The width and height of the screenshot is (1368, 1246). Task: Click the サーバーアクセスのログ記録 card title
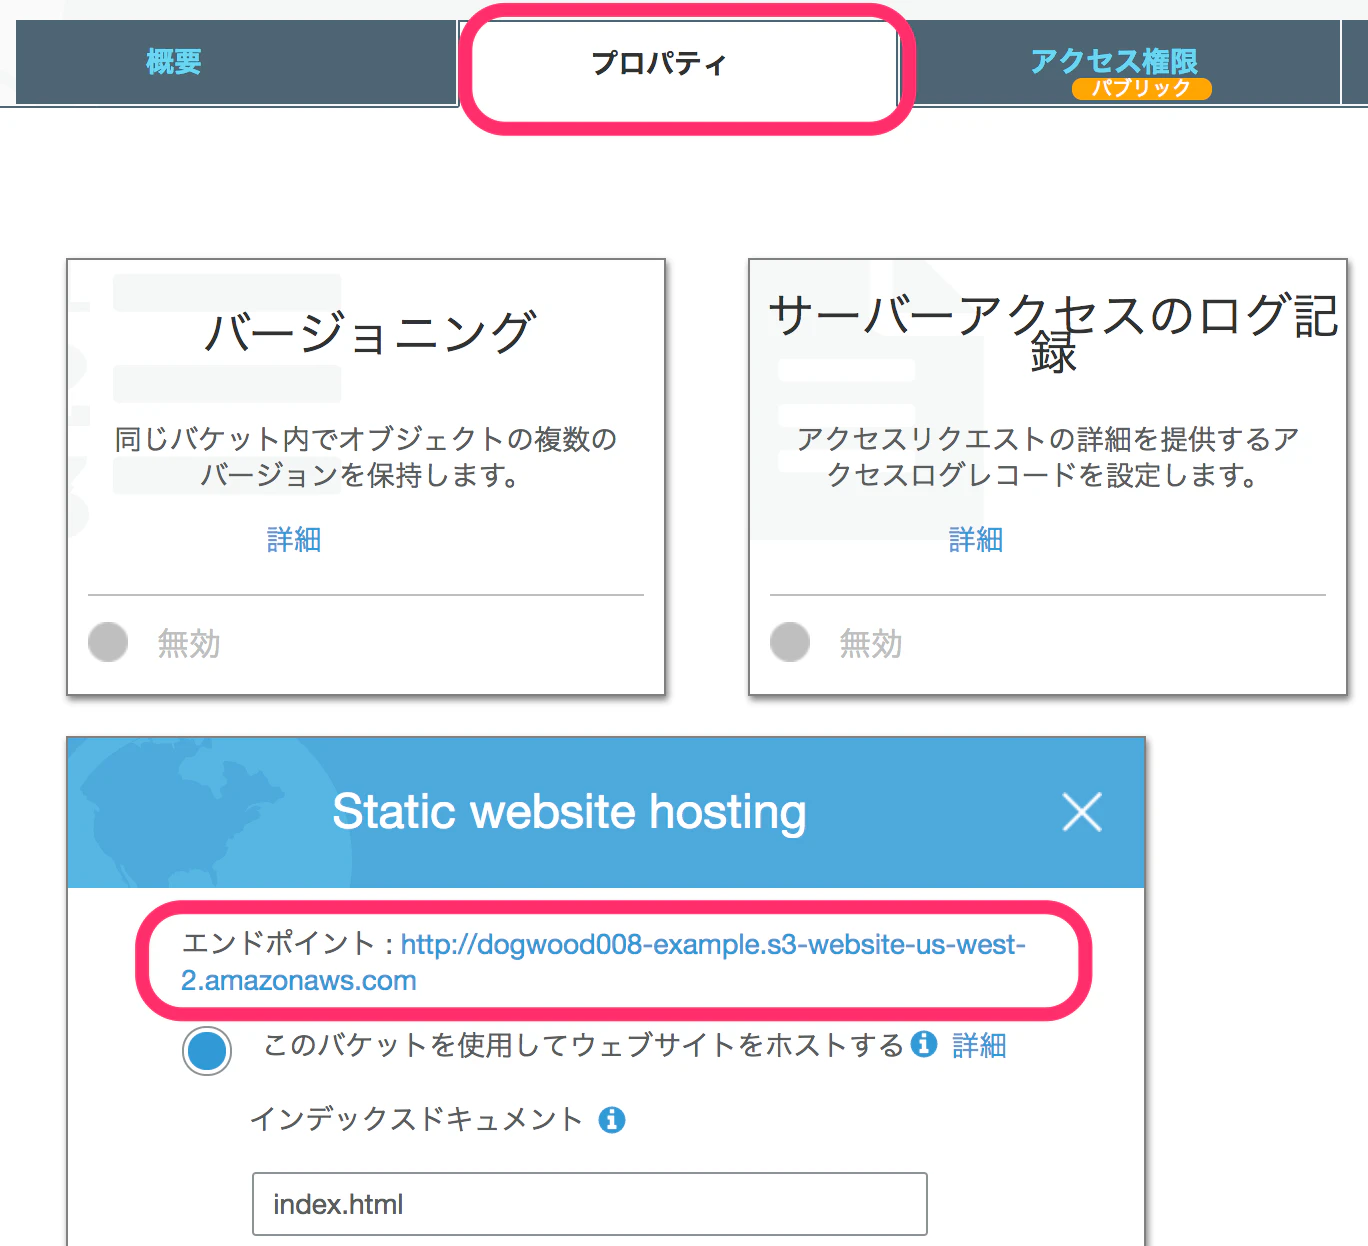[x=1053, y=333]
